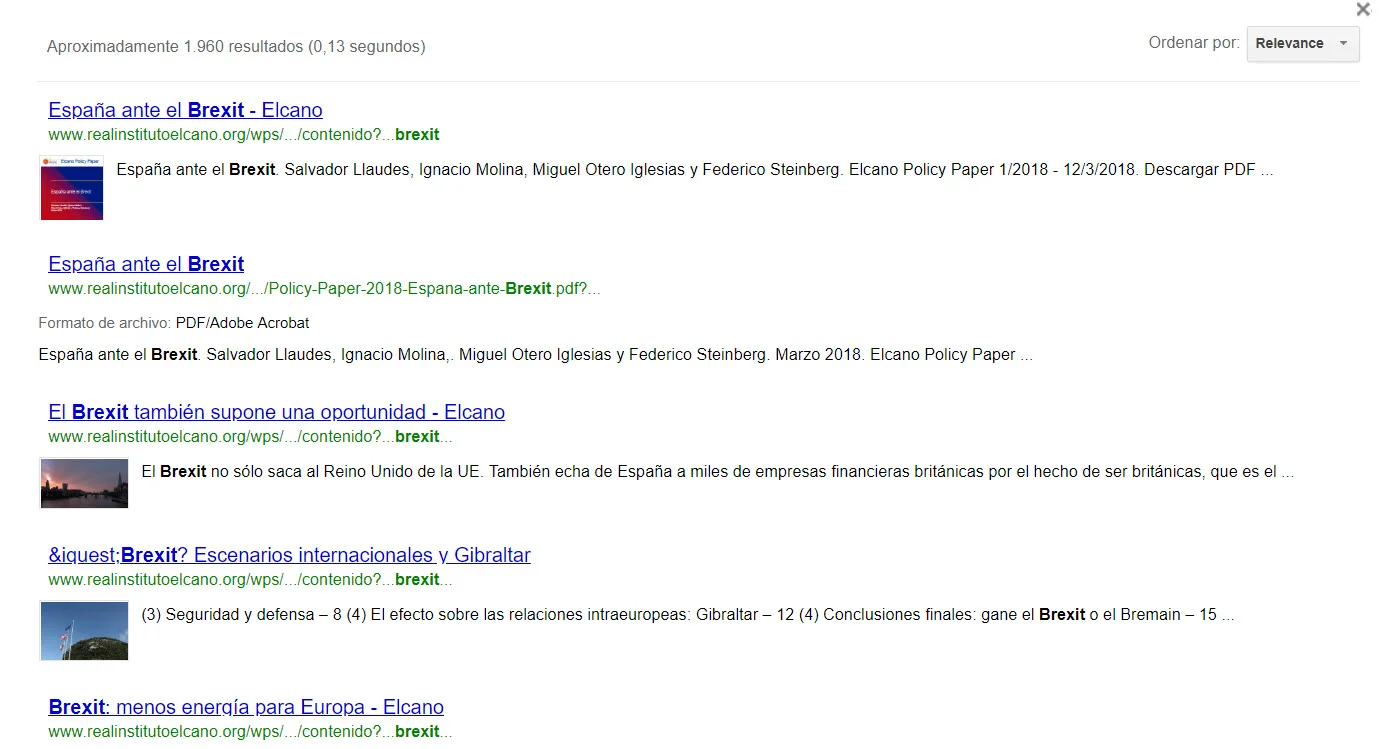Open the Relevance sort dropdown
This screenshot has width=1382, height=749.
[1302, 43]
